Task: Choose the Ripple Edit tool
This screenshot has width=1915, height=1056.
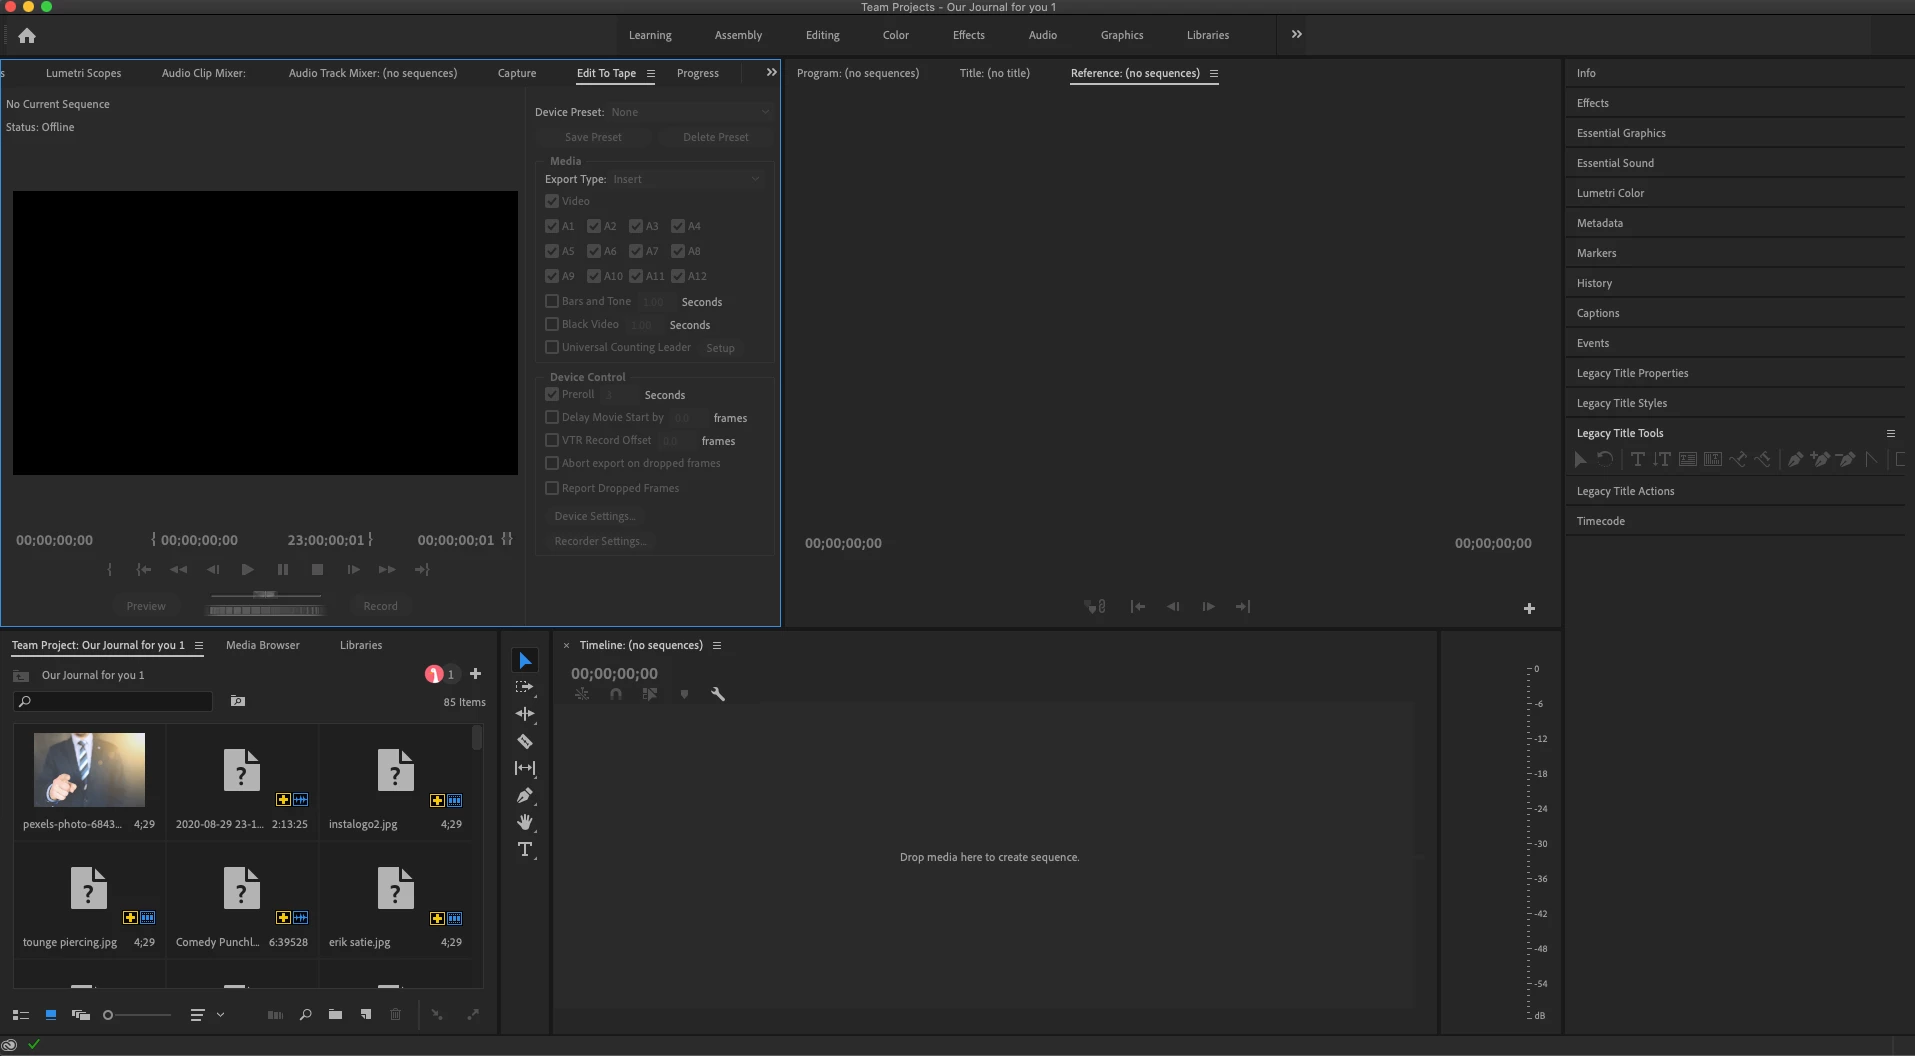Action: pos(525,714)
